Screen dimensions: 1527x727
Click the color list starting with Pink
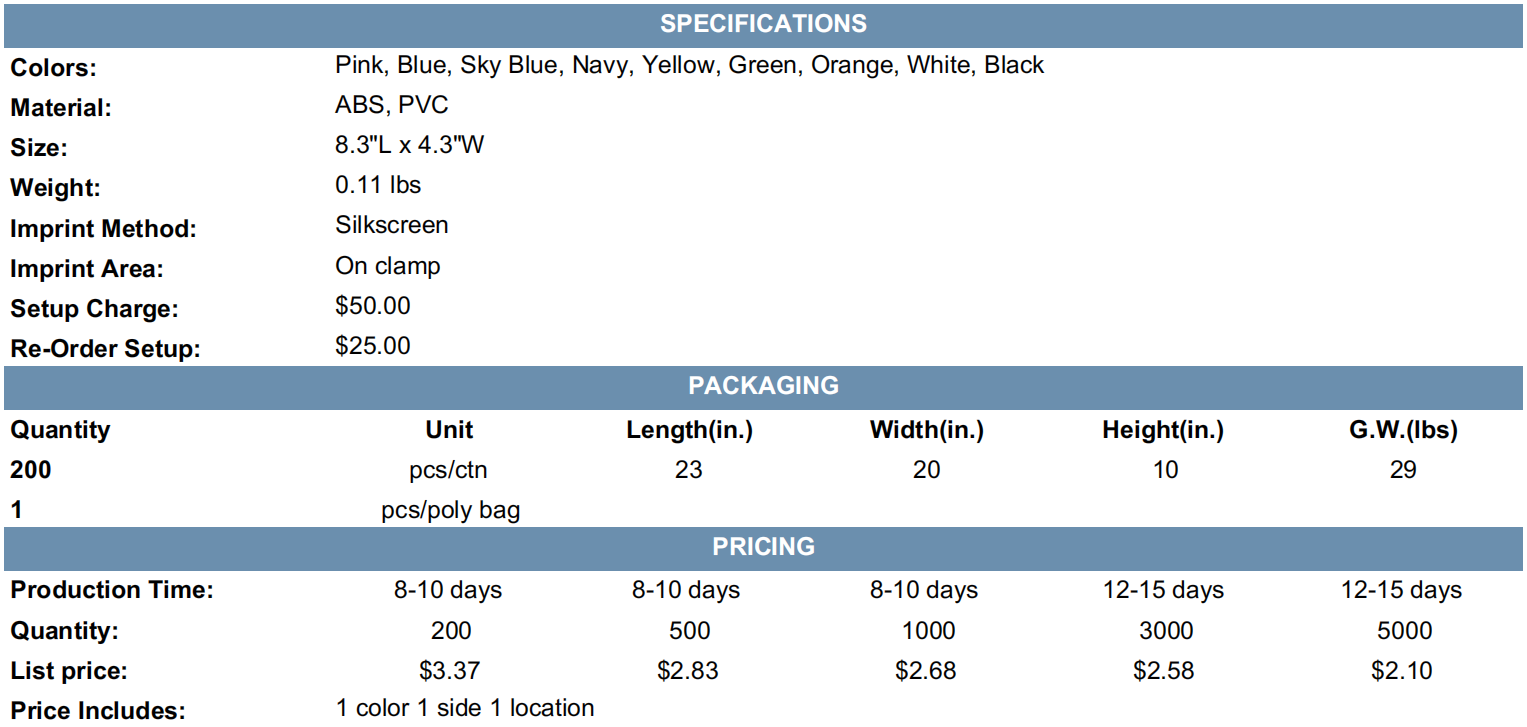(x=690, y=66)
